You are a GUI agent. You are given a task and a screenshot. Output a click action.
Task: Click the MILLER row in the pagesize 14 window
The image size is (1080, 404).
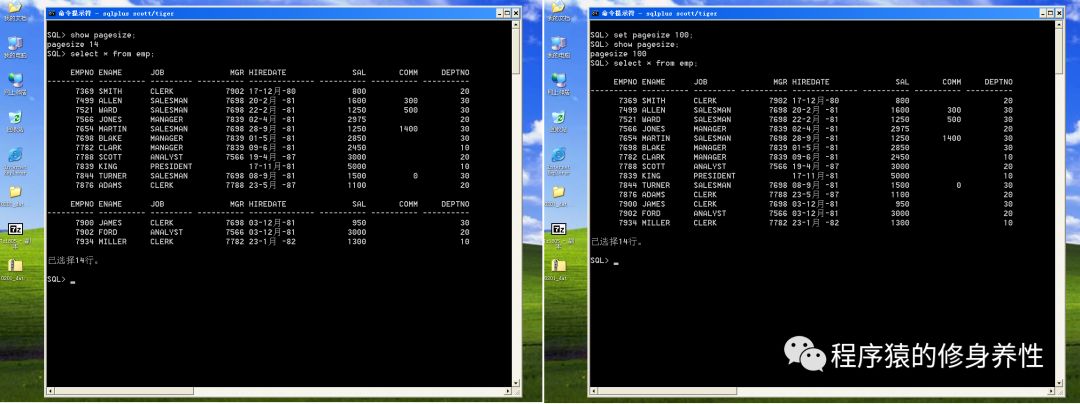[272, 242]
